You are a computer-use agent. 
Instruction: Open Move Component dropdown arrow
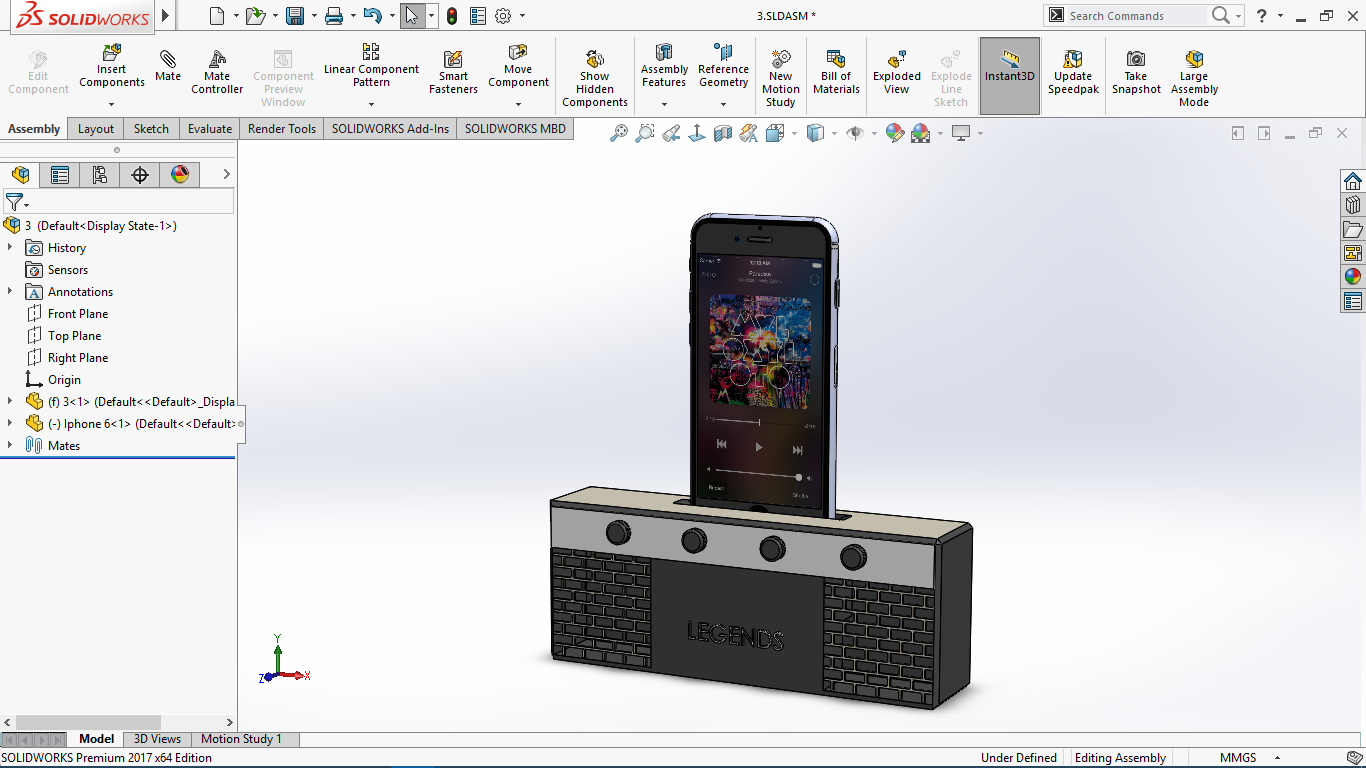[x=518, y=104]
